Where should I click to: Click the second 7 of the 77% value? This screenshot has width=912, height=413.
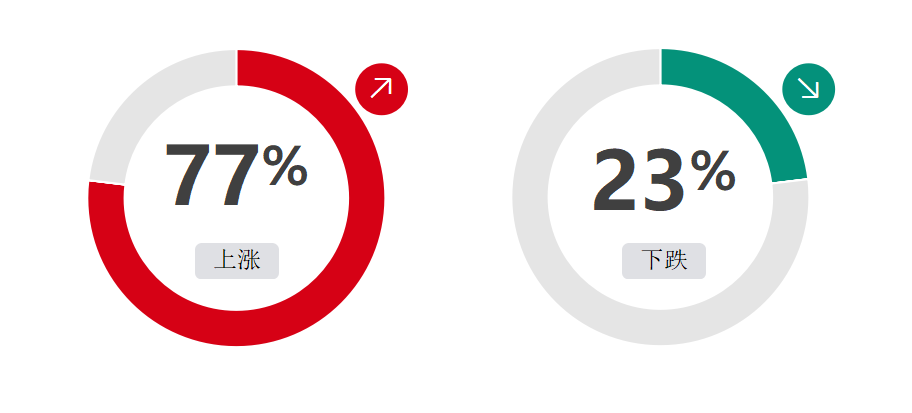click(x=236, y=175)
